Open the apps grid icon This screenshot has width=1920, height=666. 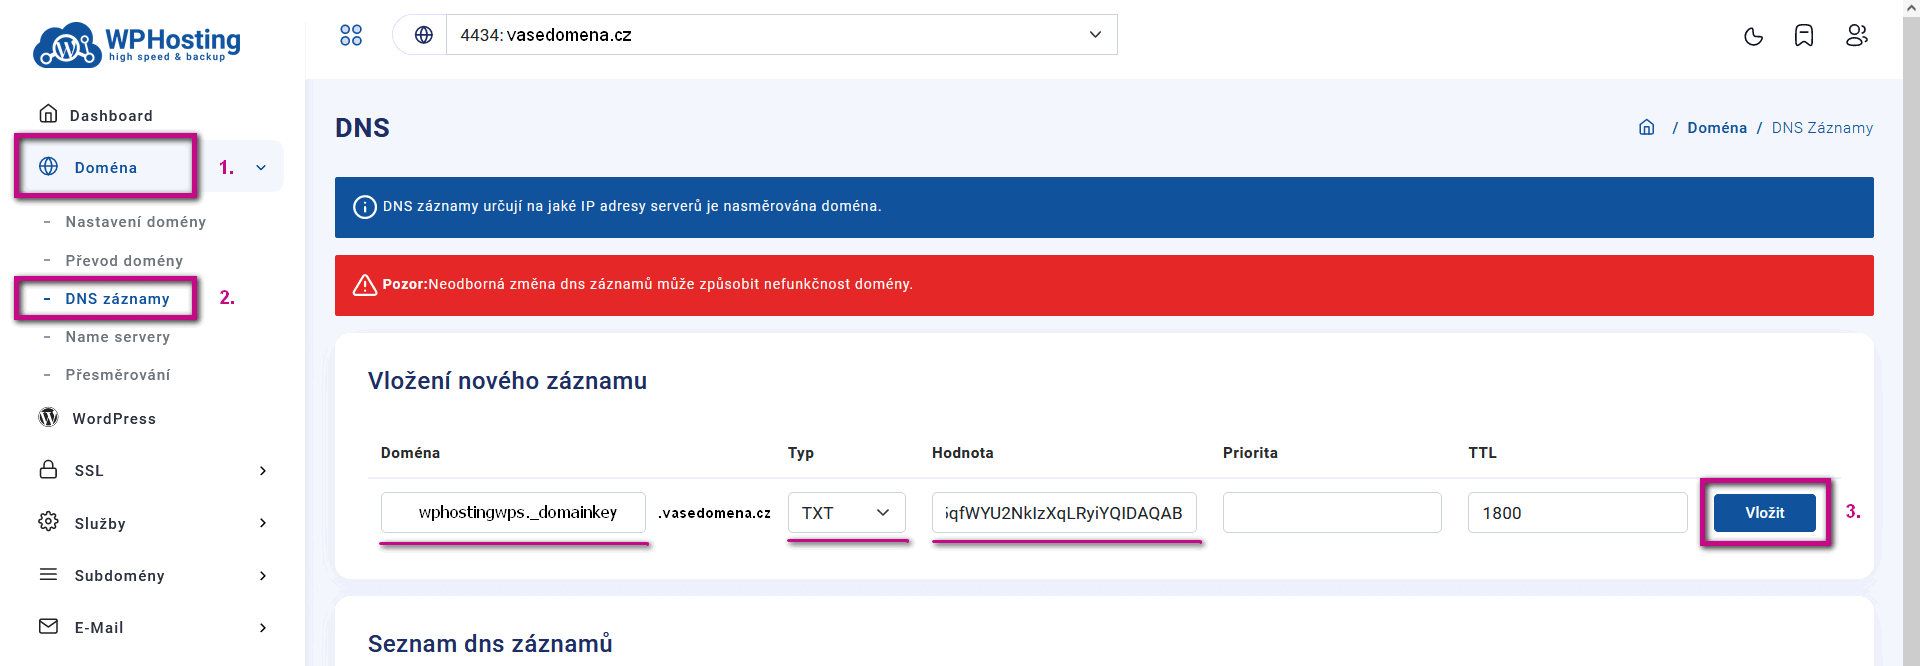[x=351, y=35]
